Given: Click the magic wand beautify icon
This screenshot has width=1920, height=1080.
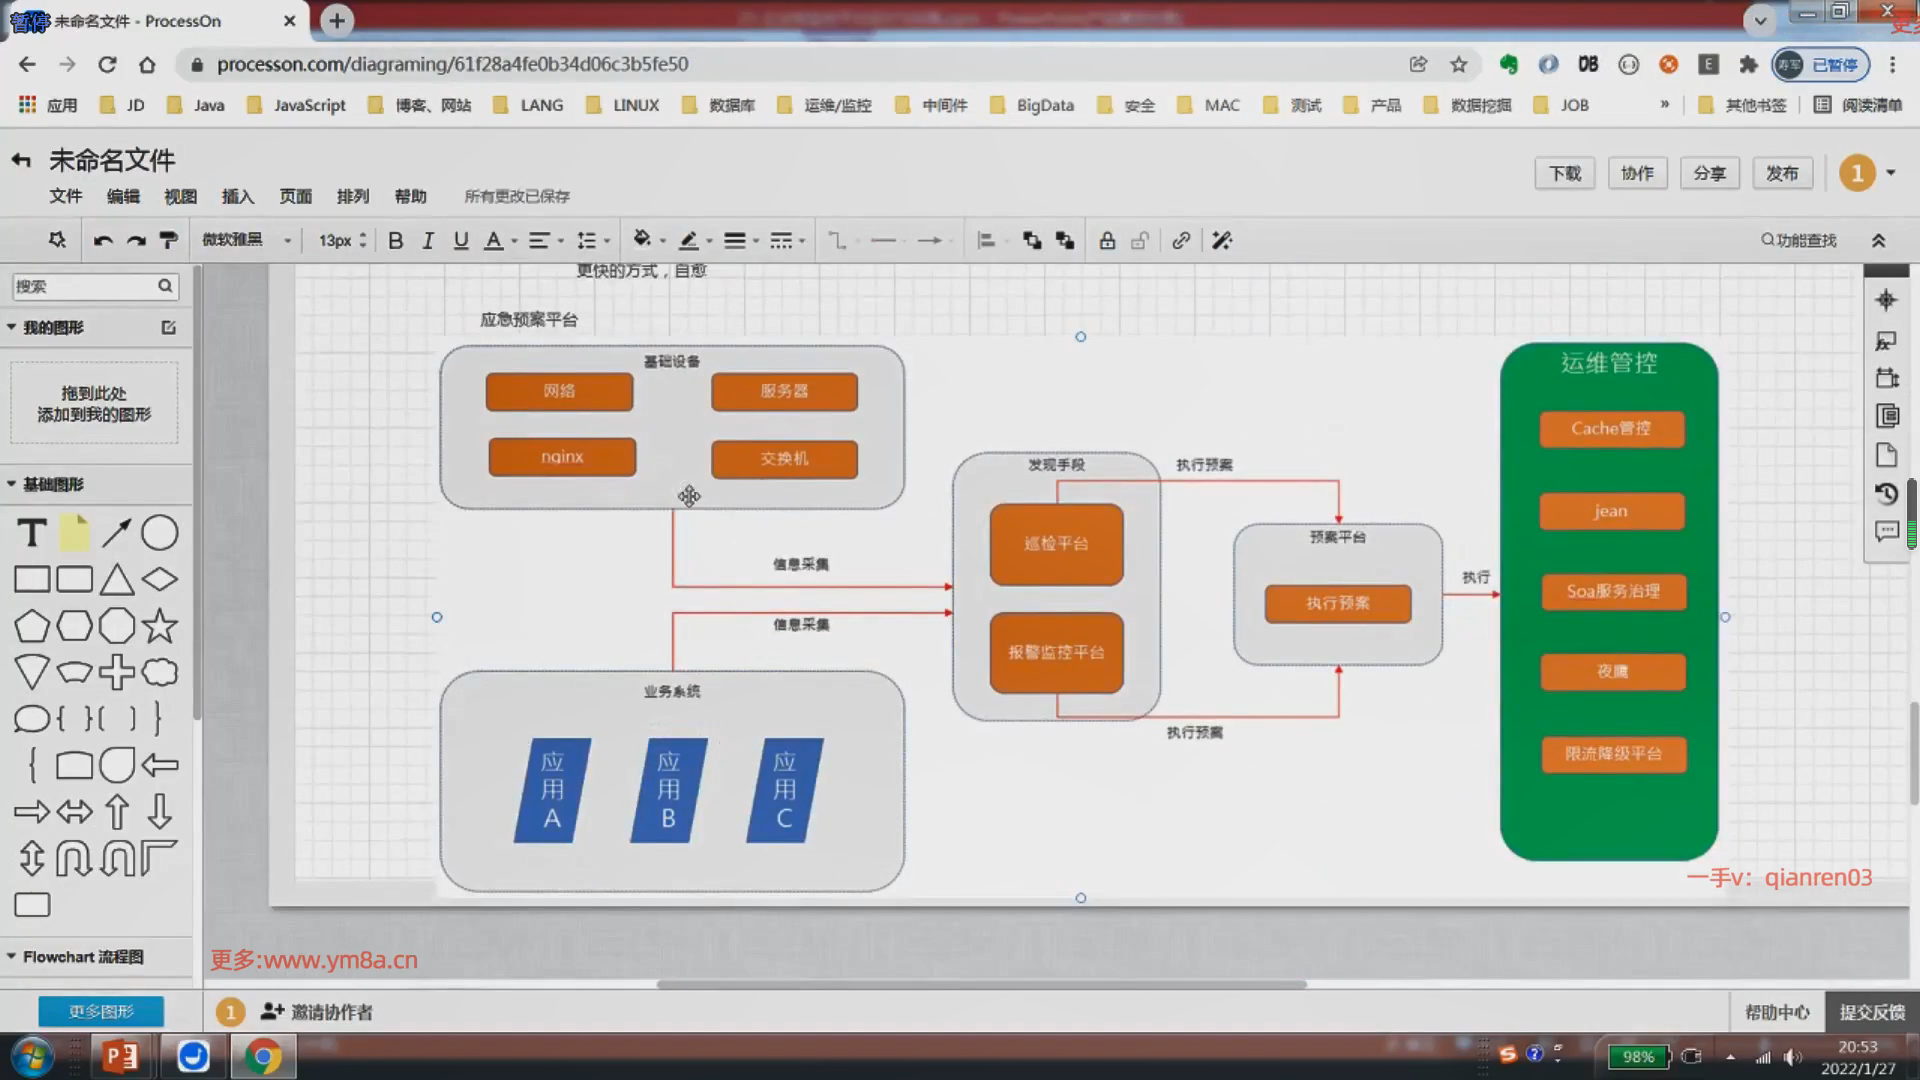Looking at the screenshot, I should pos(1221,240).
